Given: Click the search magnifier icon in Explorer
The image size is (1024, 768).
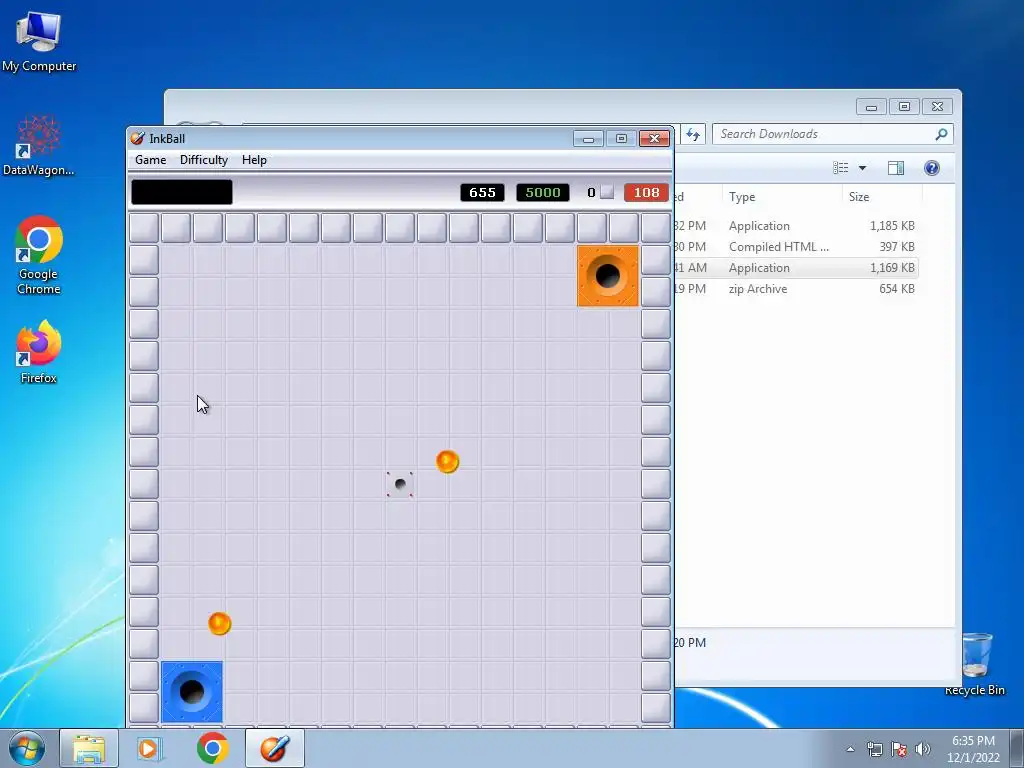Looking at the screenshot, I should coord(941,134).
